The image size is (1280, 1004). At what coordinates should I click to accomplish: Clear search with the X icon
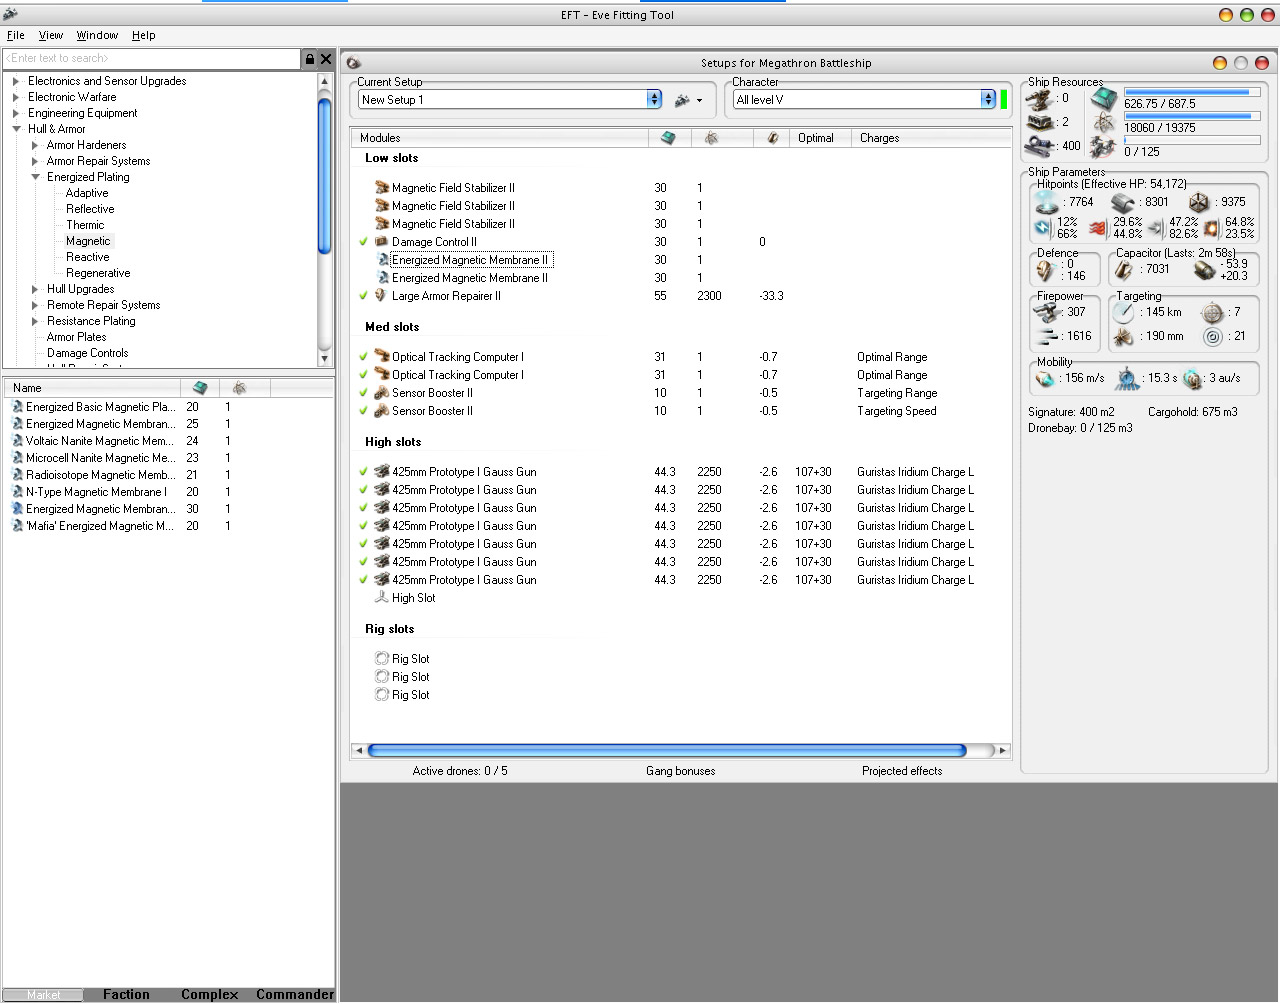pos(326,59)
